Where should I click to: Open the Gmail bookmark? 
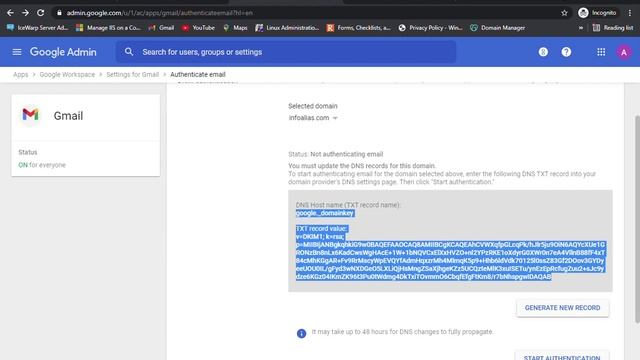point(161,28)
